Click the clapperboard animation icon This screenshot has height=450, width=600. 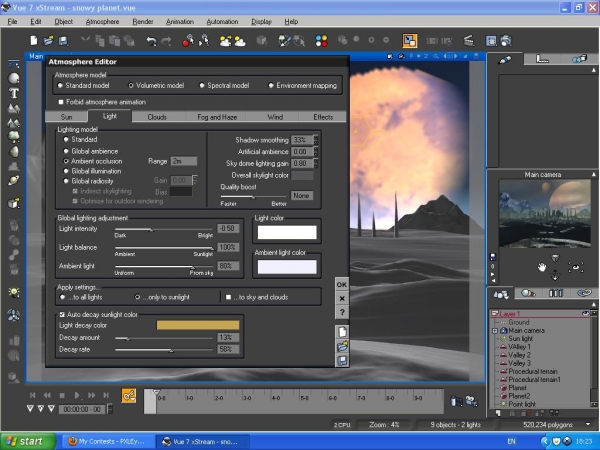(469, 41)
